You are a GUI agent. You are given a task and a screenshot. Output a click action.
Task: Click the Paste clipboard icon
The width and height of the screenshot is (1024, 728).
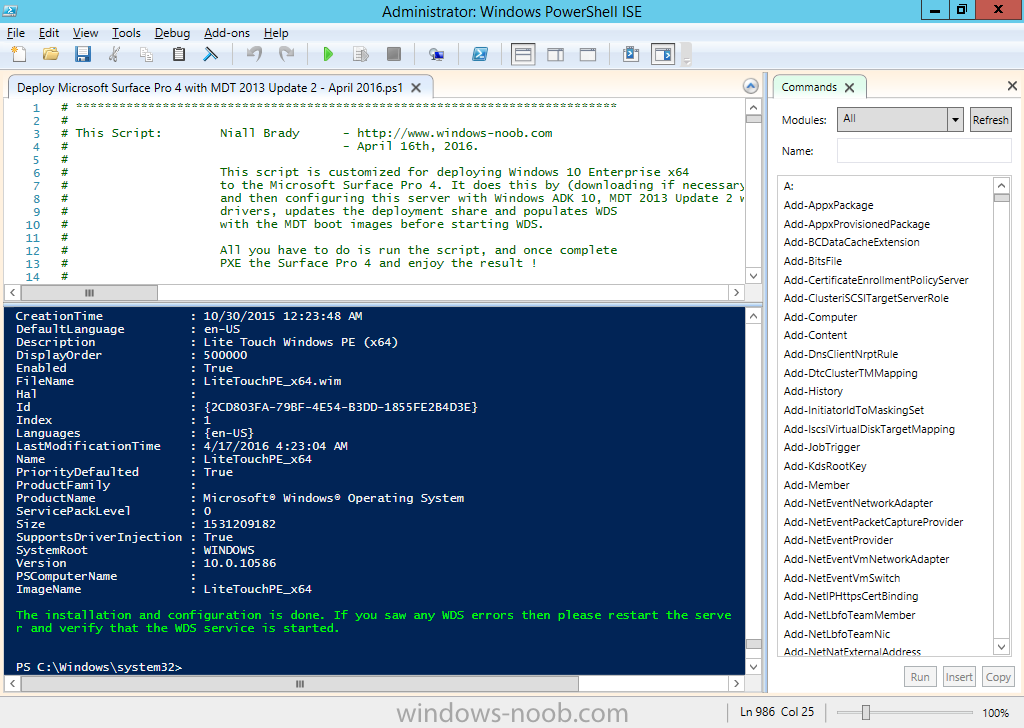178,54
